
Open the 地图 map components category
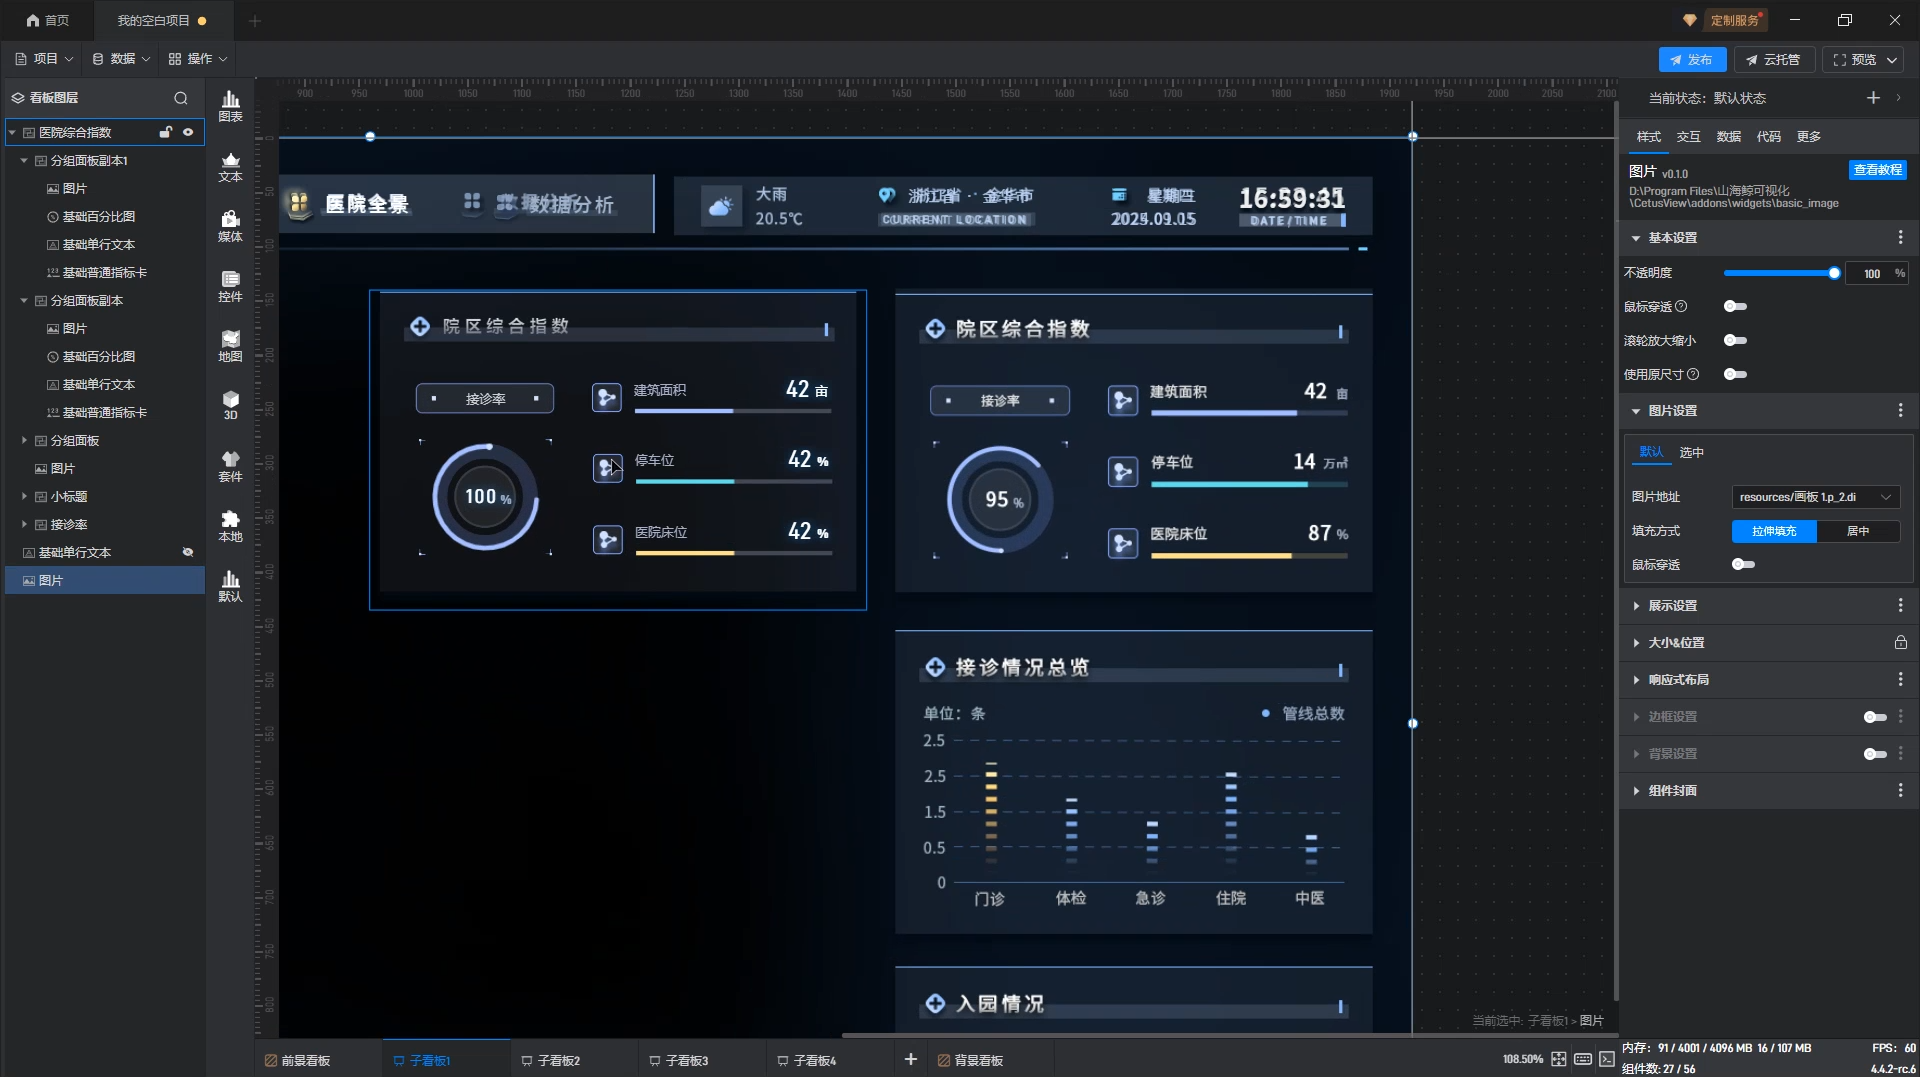[230, 346]
